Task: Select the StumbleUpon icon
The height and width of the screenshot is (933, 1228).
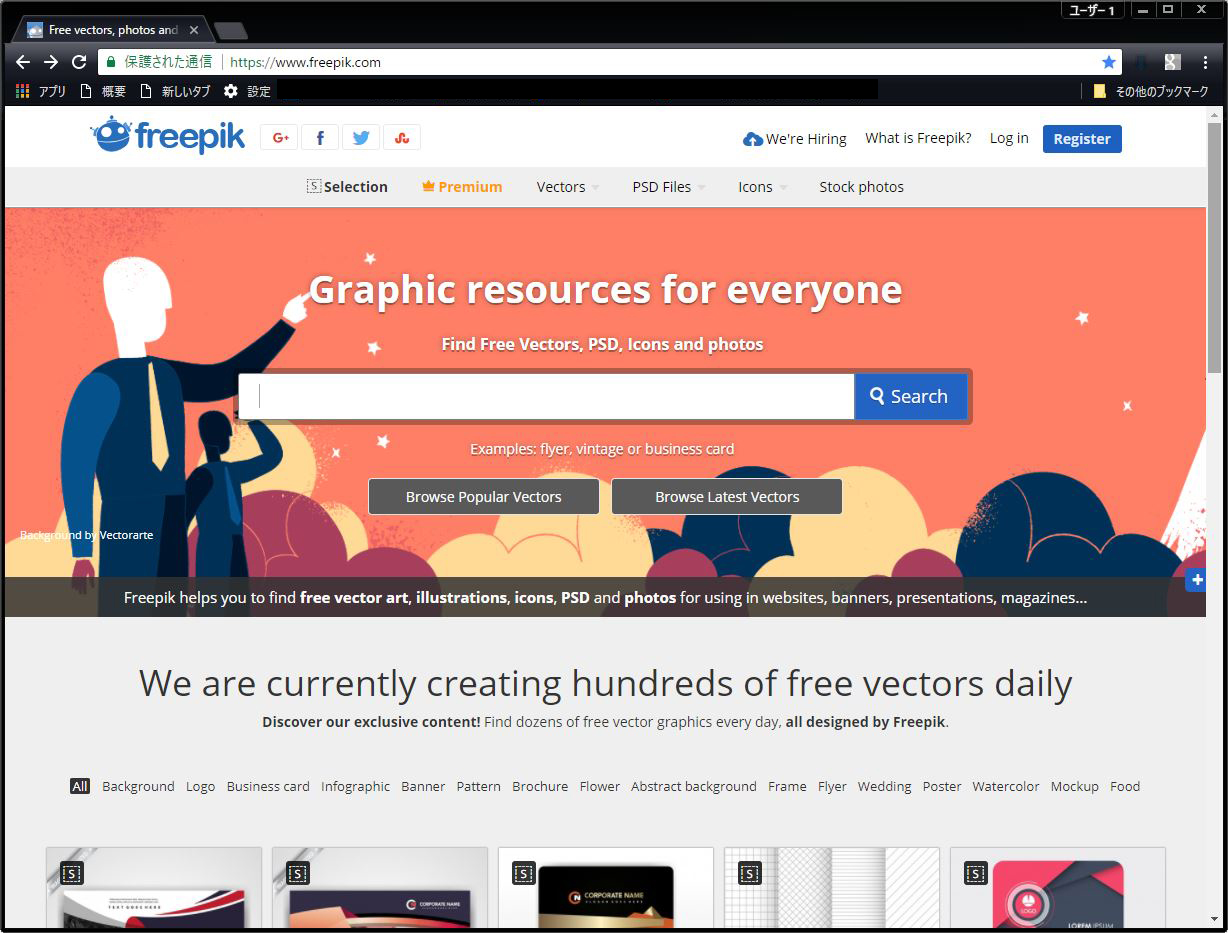Action: (402, 137)
